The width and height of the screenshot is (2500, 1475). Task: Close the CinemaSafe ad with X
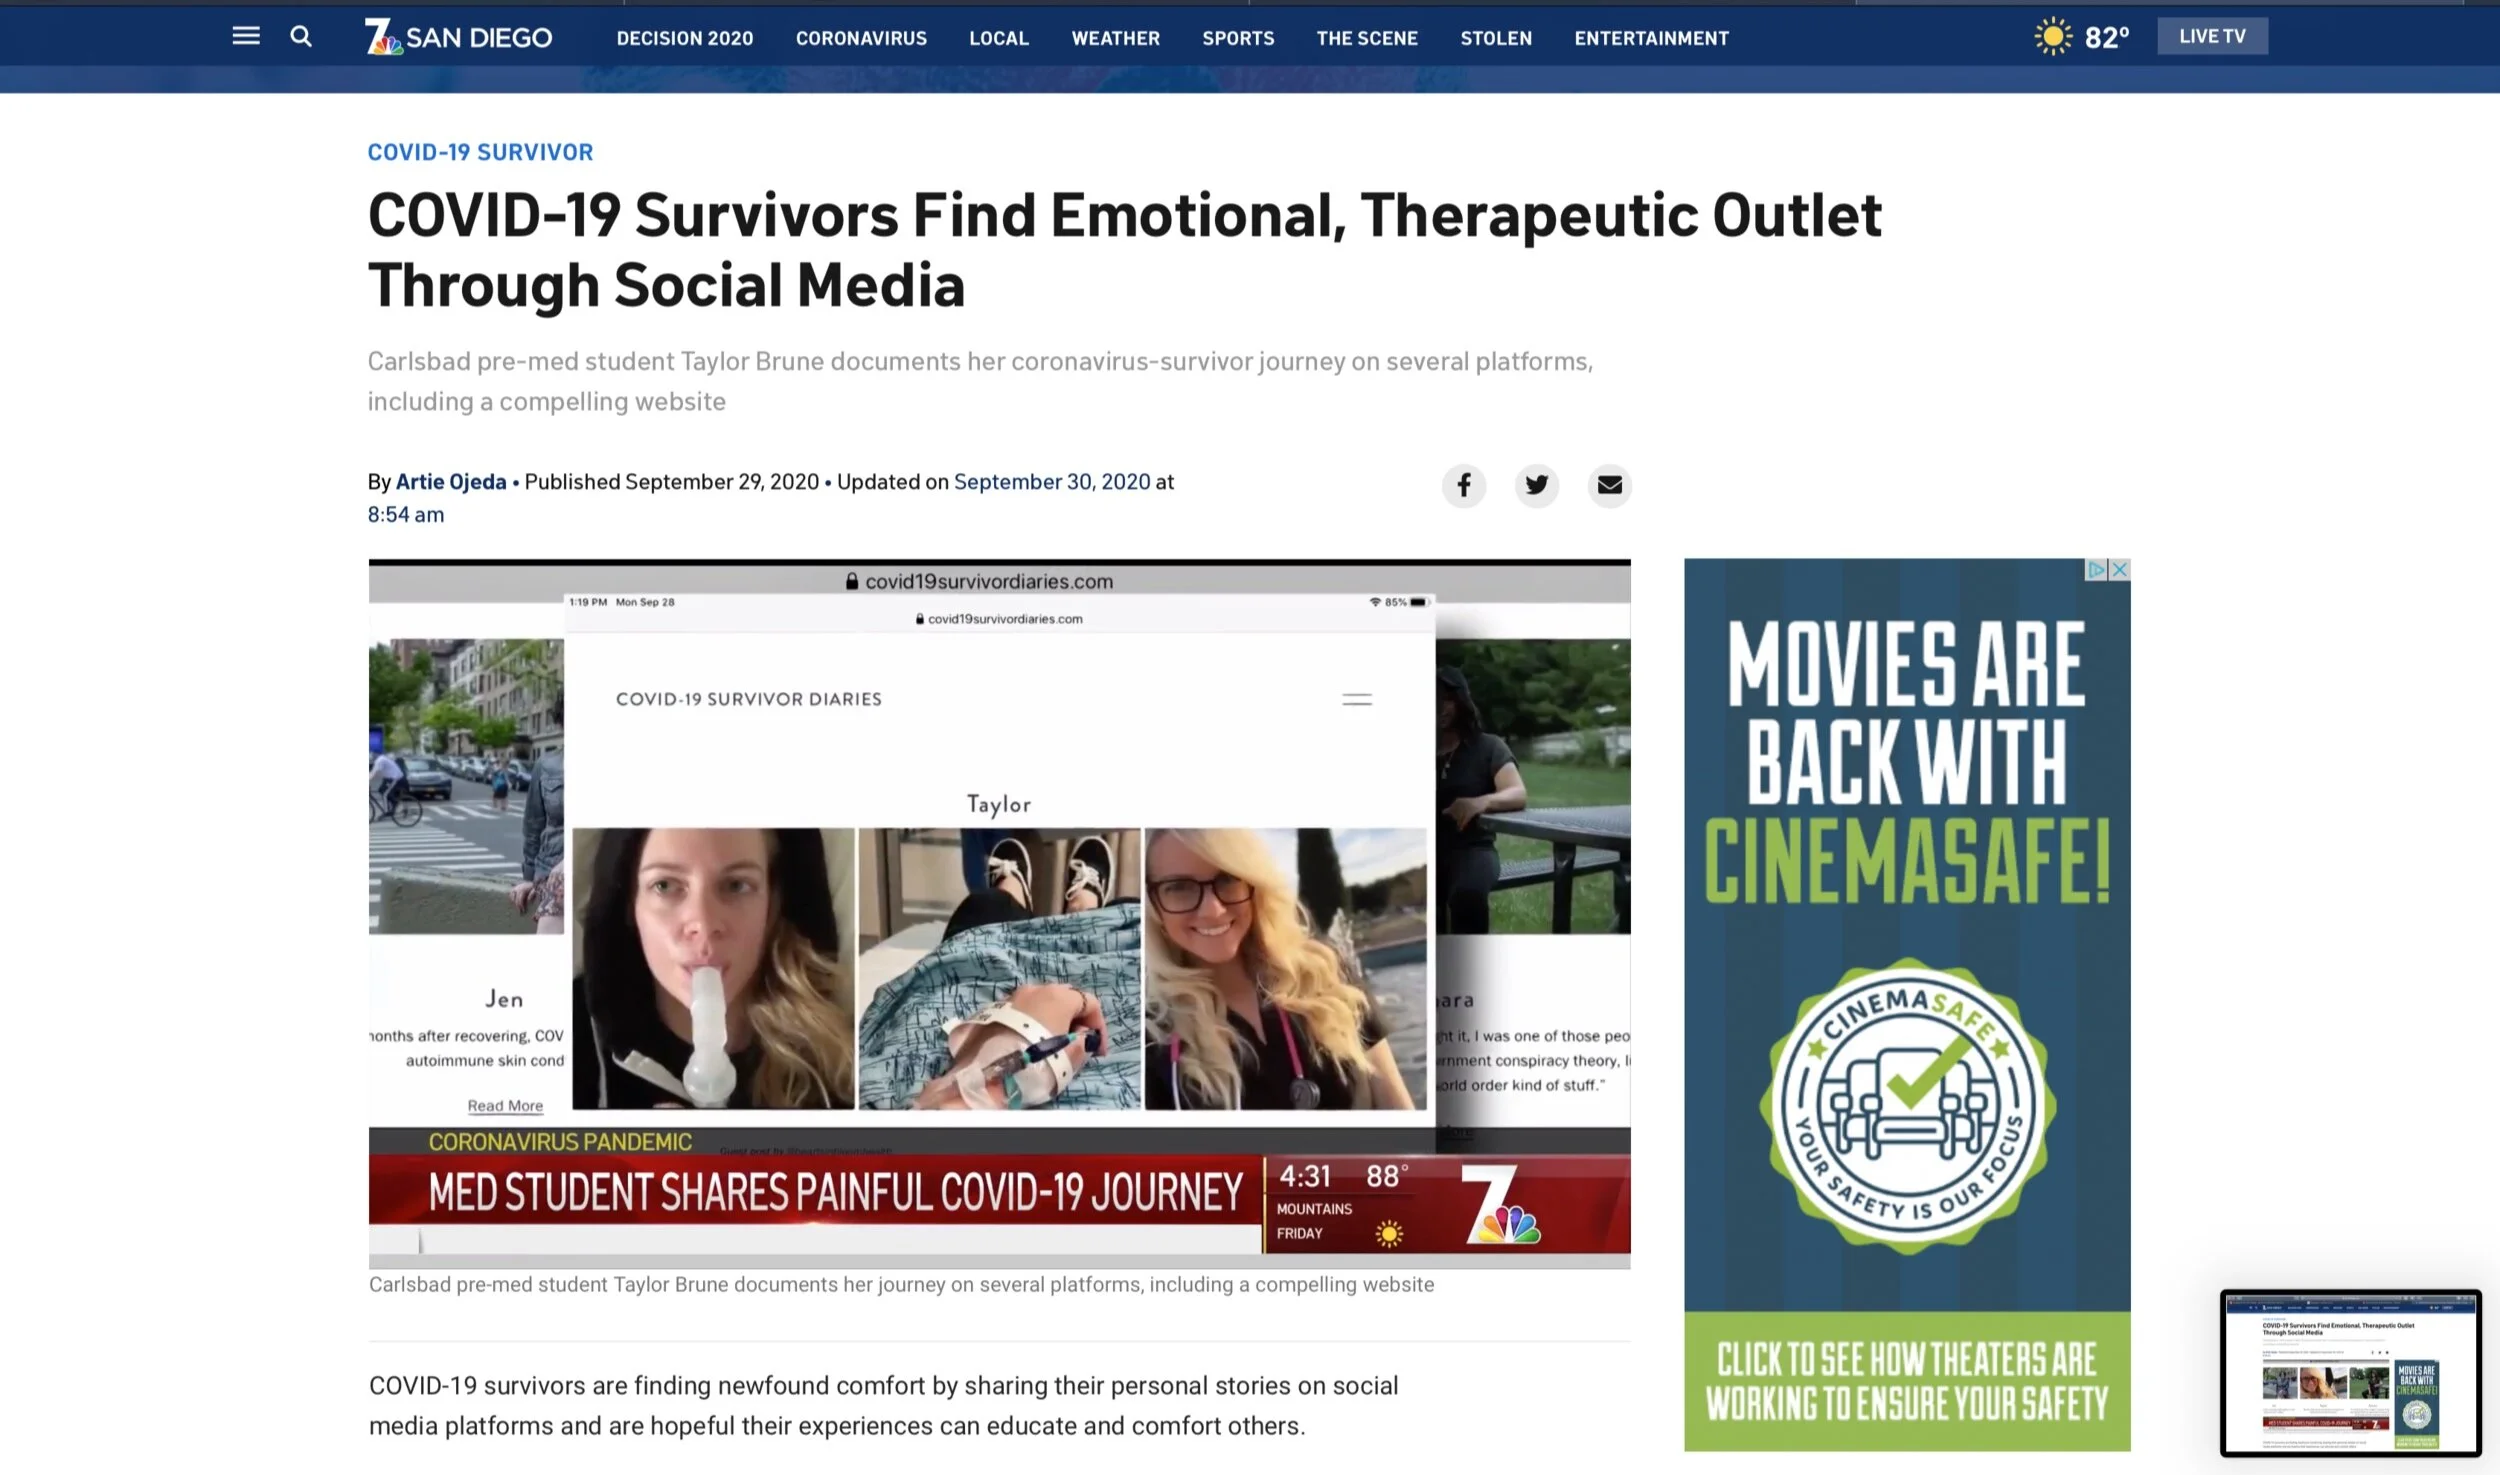pos(2119,570)
